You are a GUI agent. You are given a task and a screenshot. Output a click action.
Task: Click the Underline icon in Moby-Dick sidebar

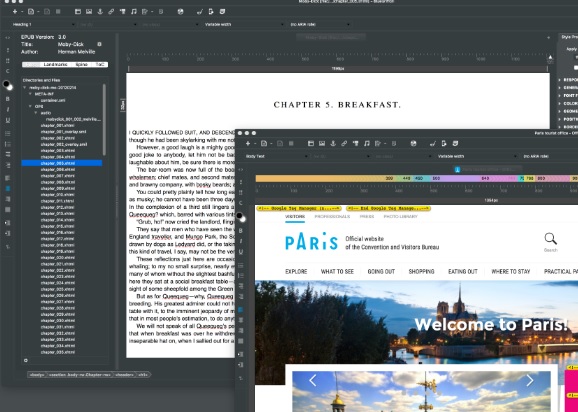point(8,120)
